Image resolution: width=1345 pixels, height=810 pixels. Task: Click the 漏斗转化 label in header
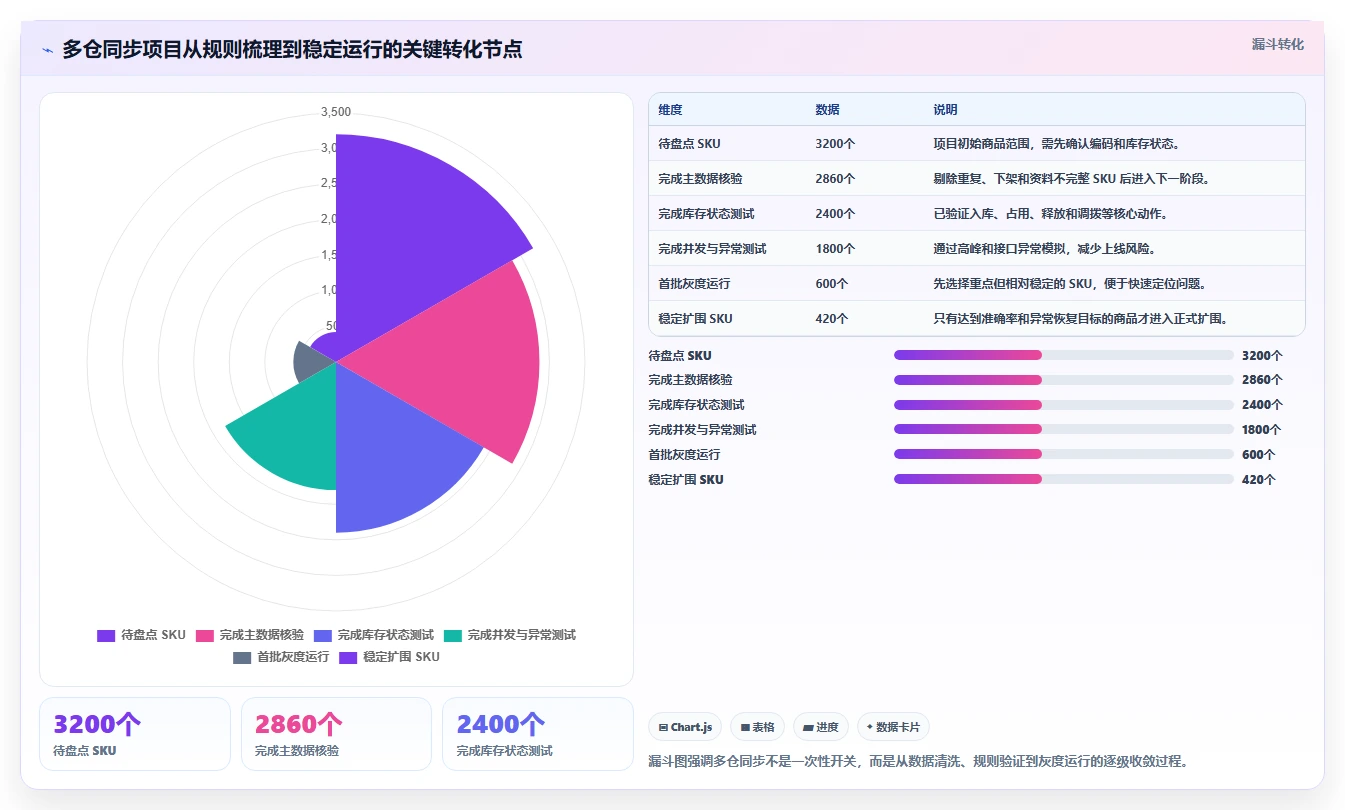point(1278,45)
